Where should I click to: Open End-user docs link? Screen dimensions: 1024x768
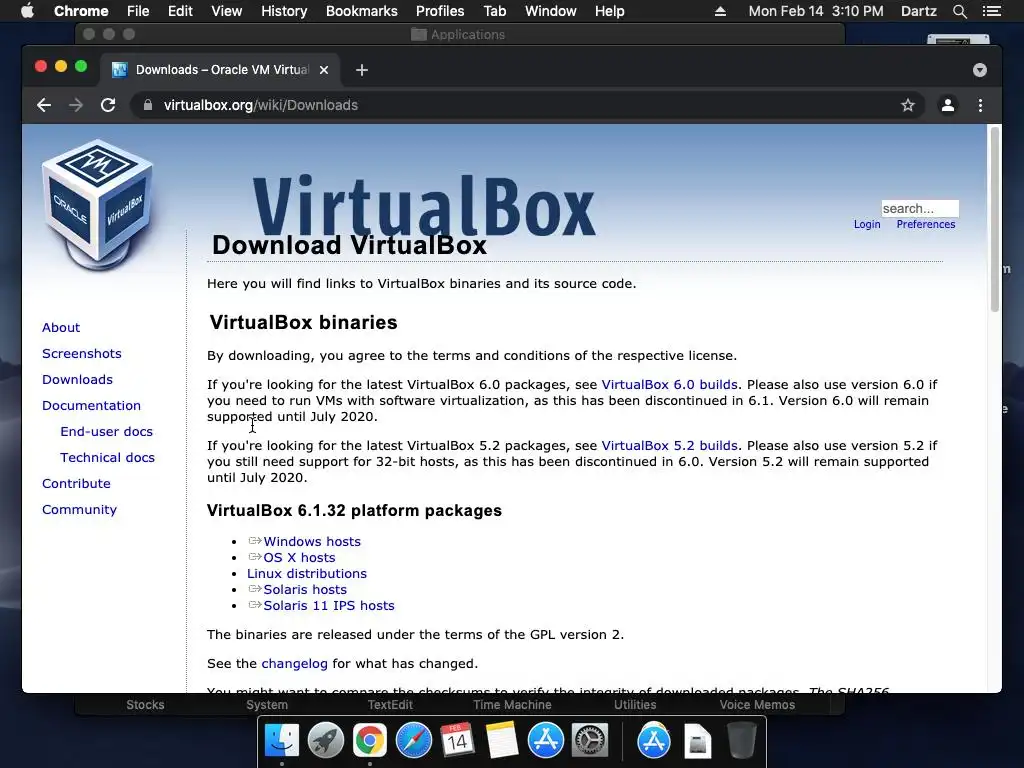point(106,432)
